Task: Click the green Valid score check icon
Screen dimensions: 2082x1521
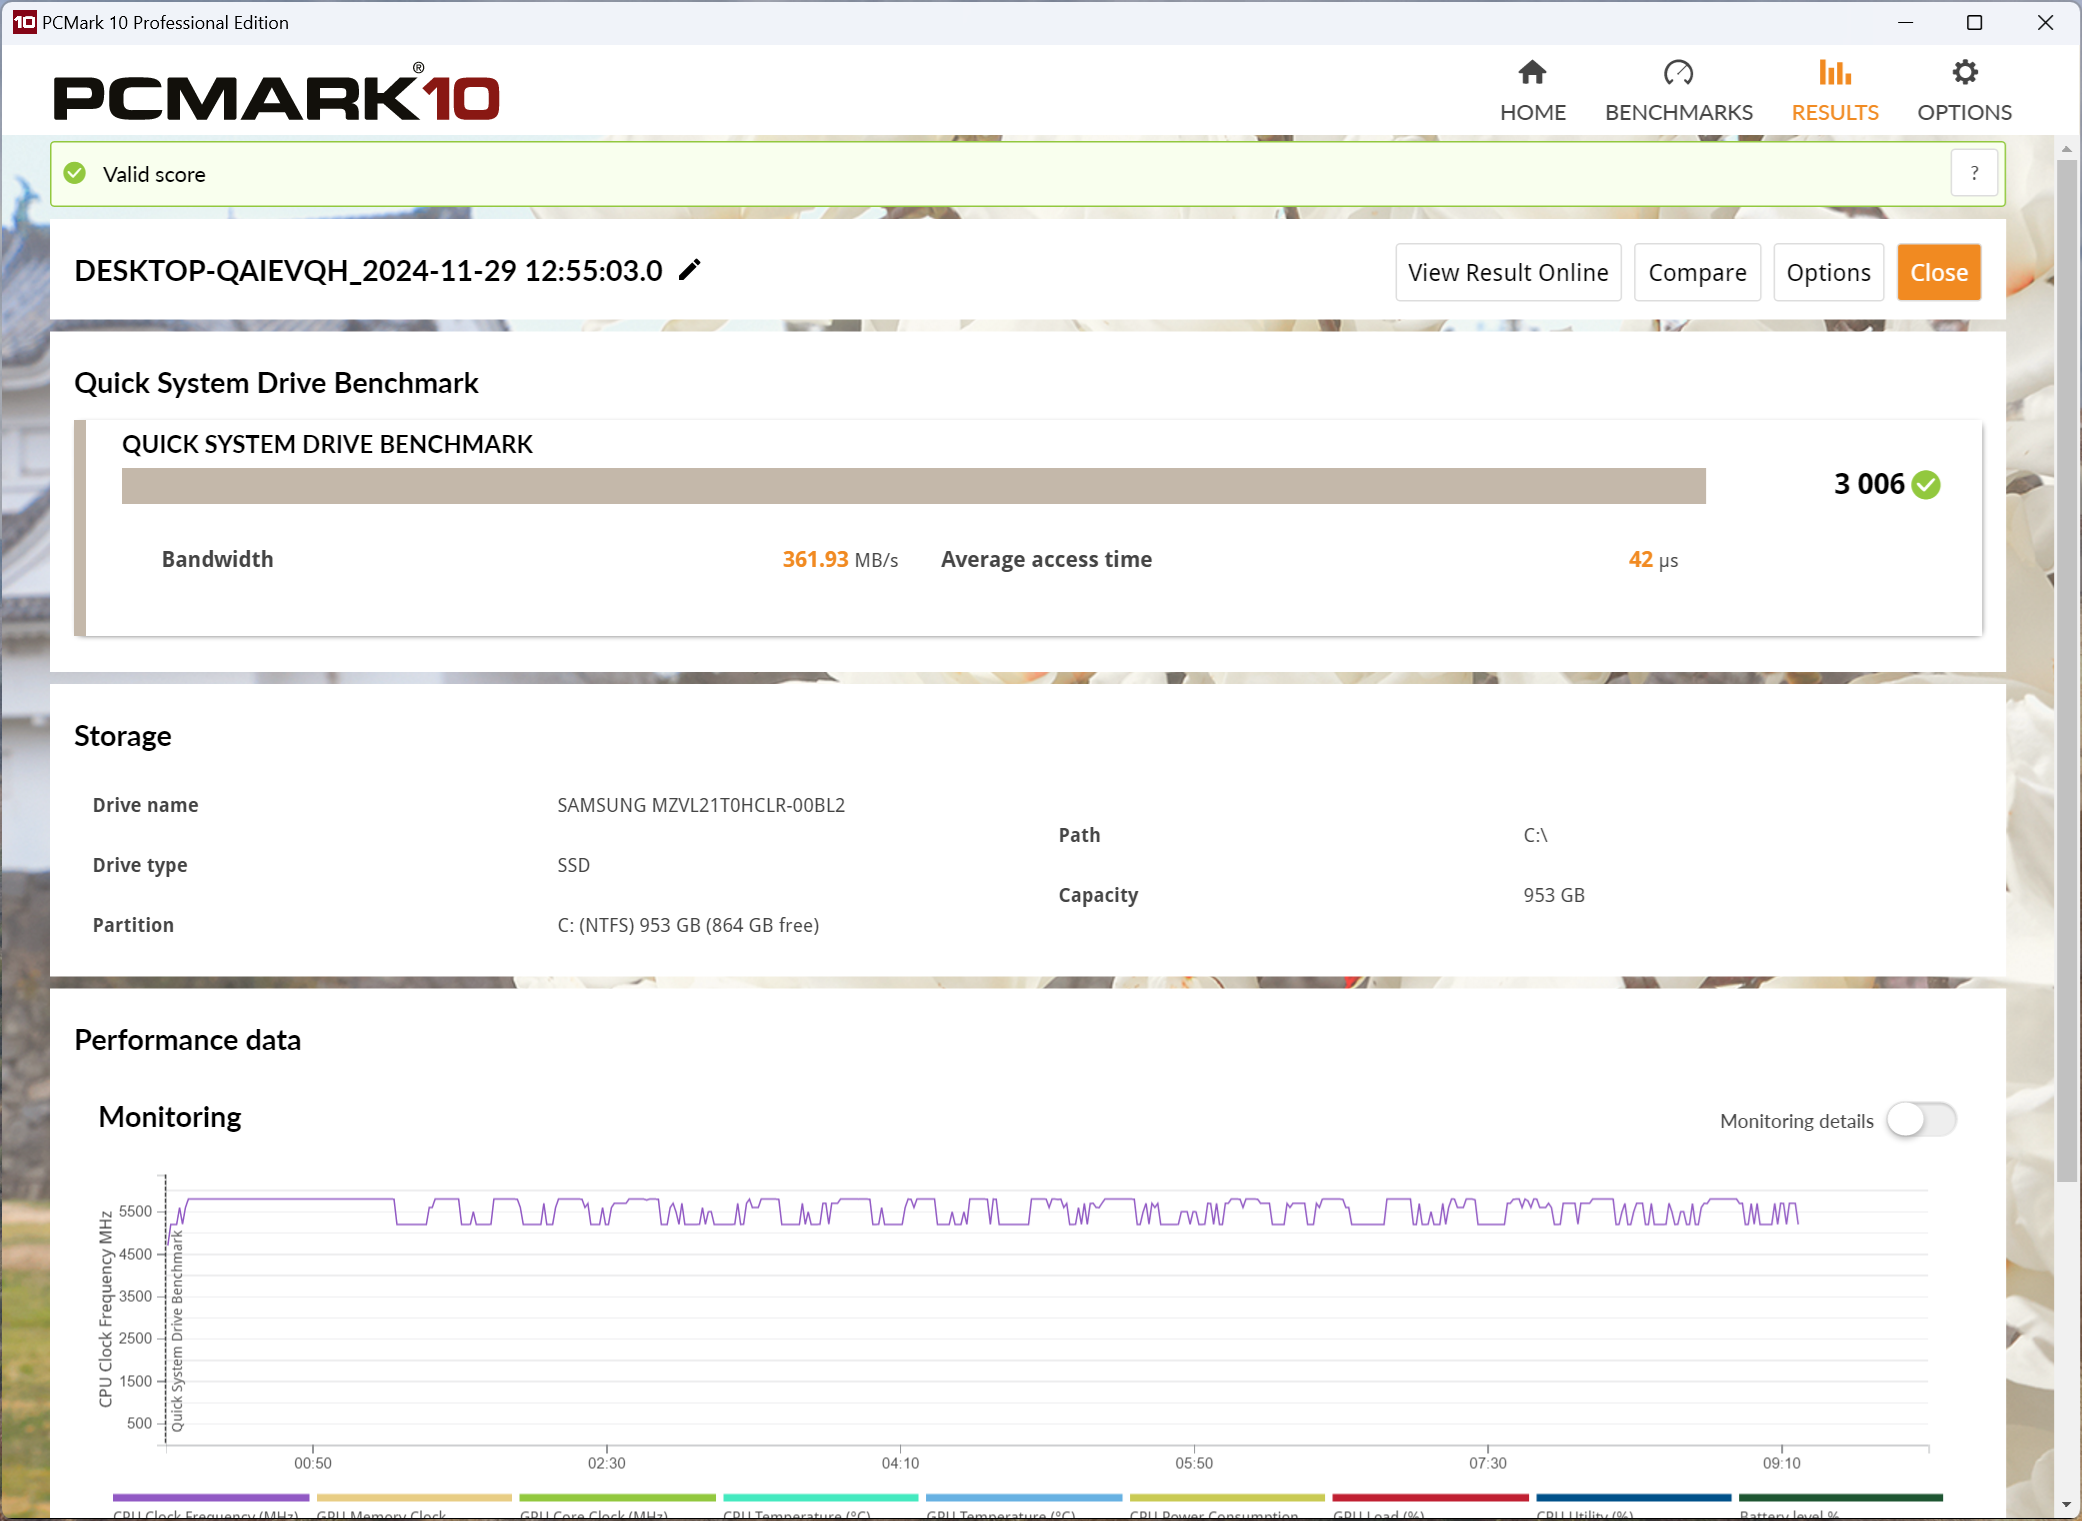Action: click(x=75, y=174)
